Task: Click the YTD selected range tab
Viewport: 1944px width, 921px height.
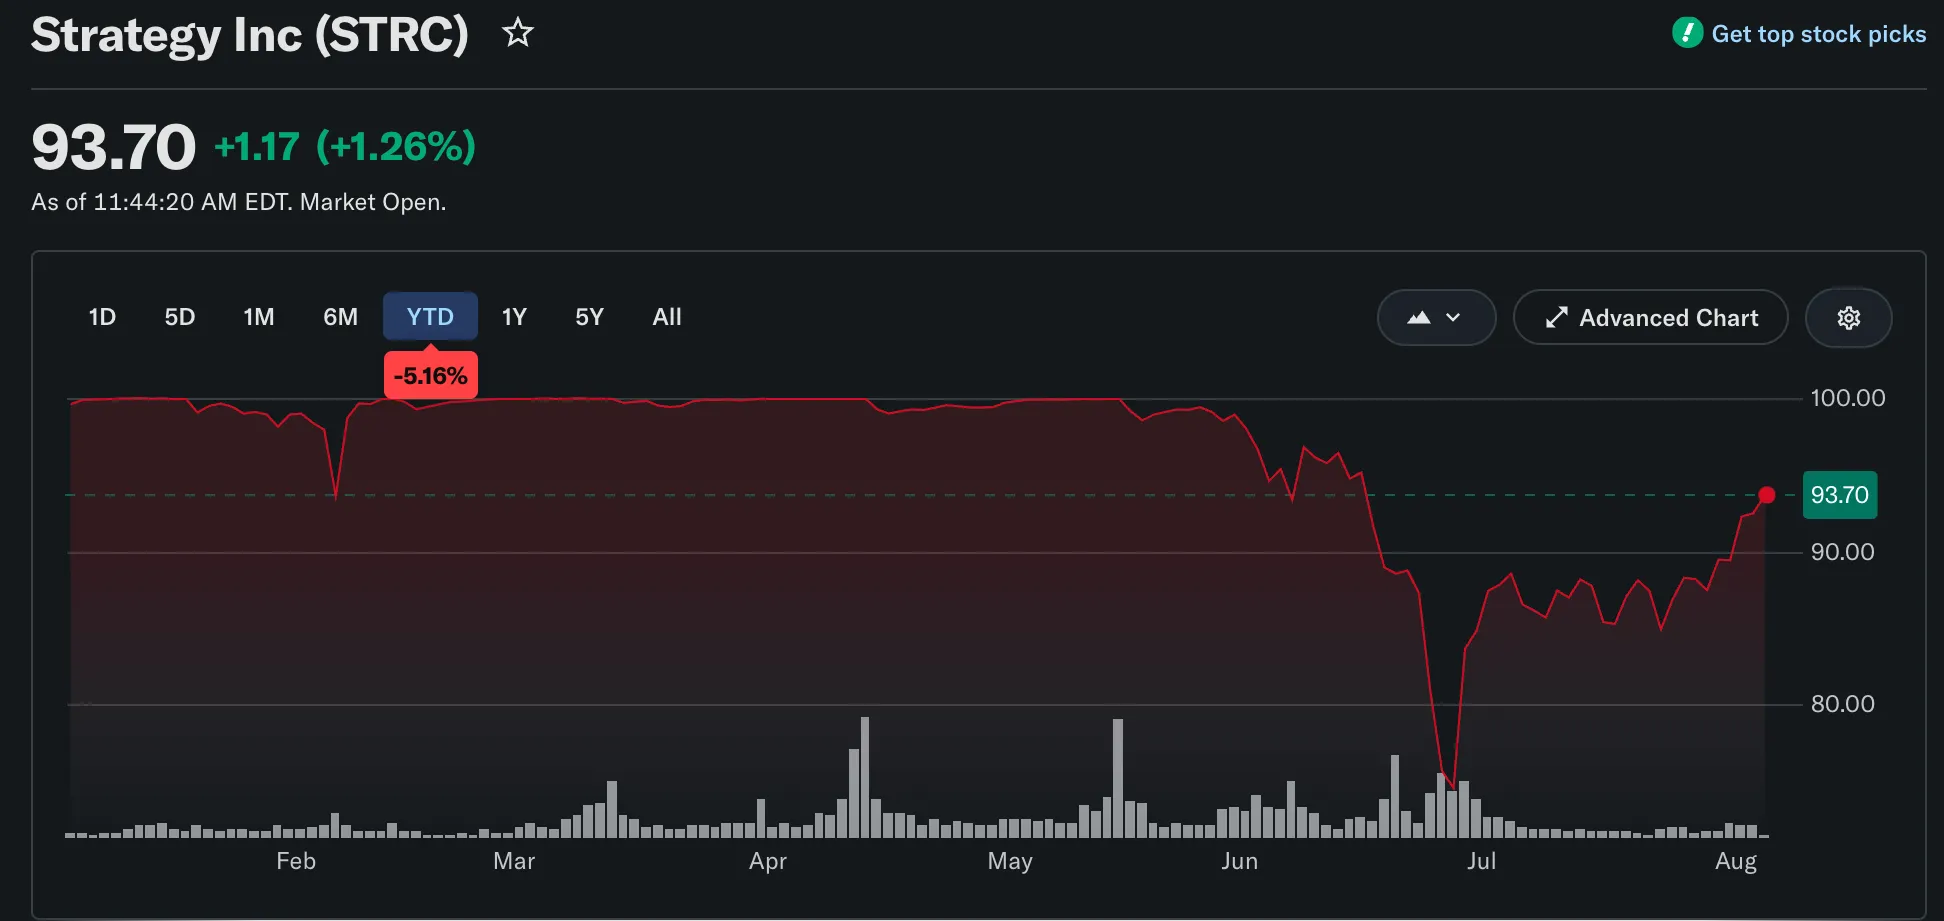Action: [x=430, y=317]
